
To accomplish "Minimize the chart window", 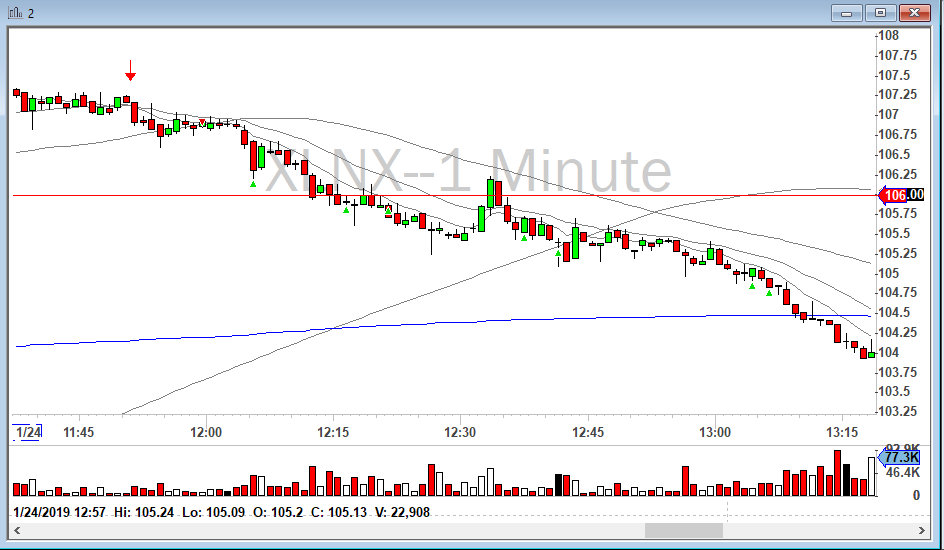I will pos(848,12).
